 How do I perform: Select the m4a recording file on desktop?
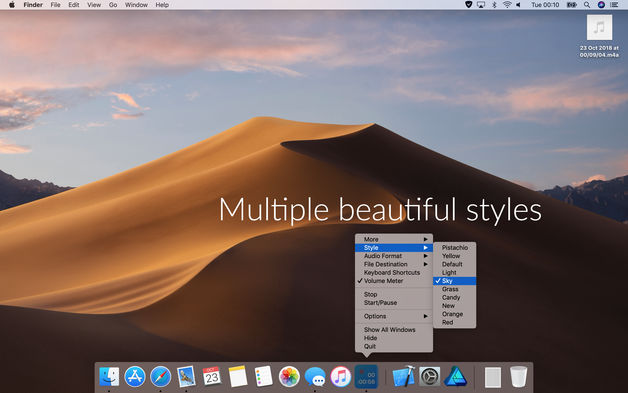599,36
